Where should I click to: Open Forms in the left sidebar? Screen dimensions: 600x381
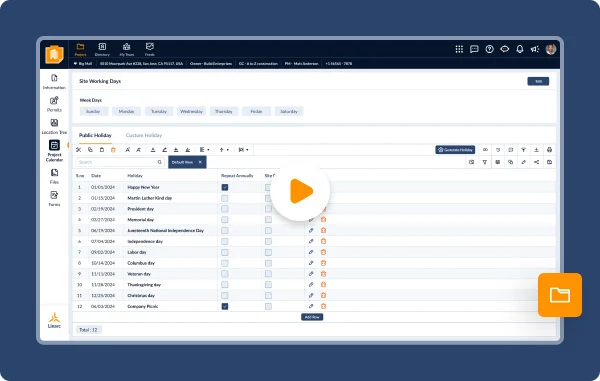tap(54, 199)
